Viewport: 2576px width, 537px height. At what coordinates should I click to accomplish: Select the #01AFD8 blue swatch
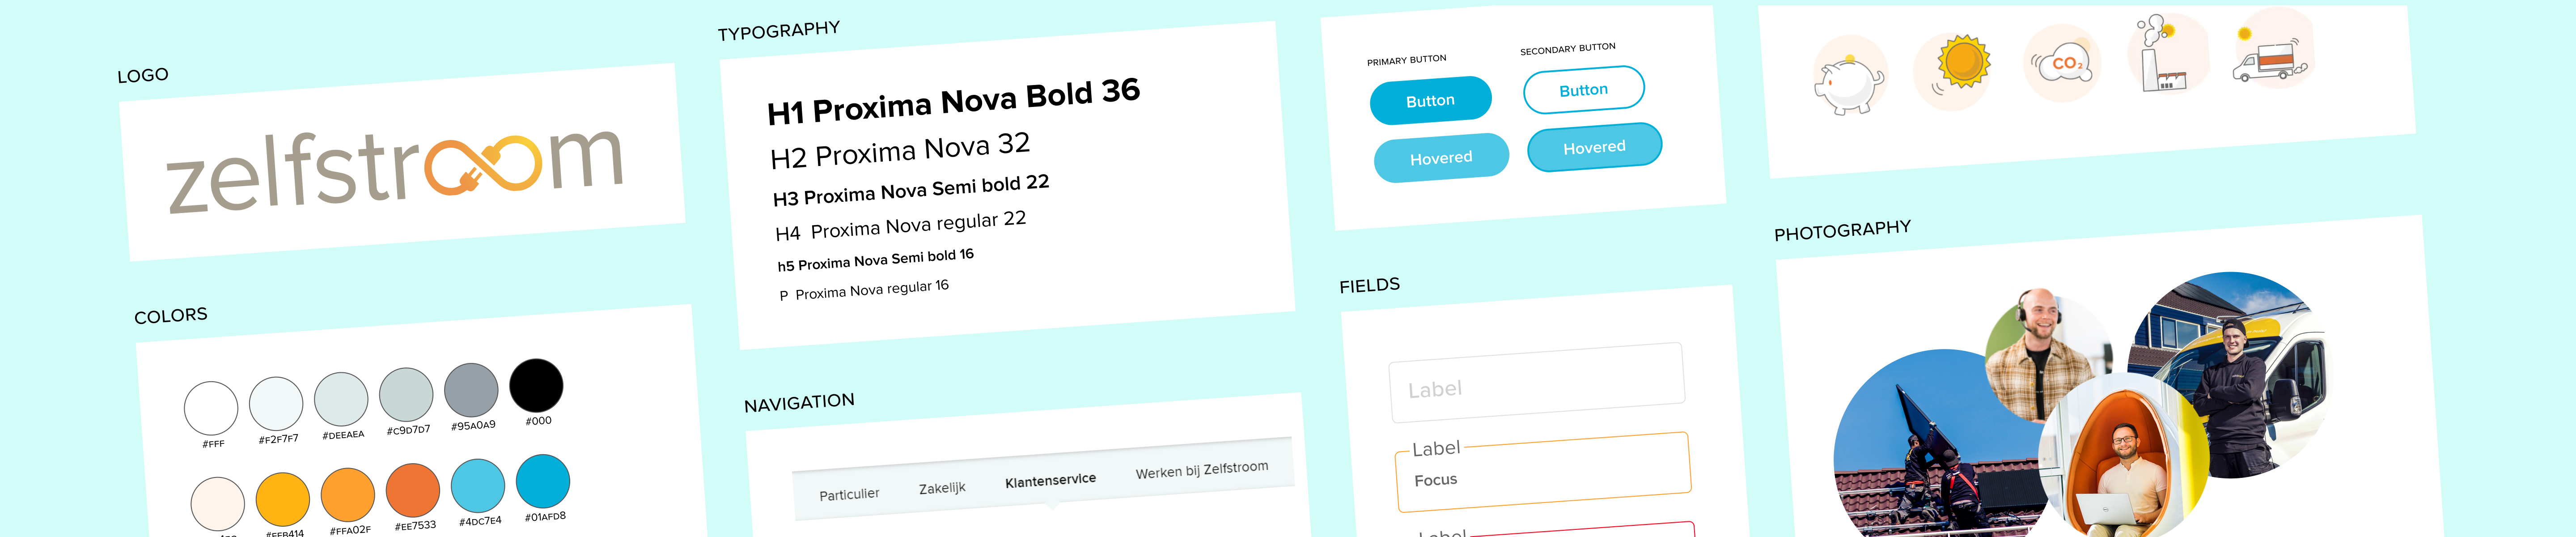[543, 481]
